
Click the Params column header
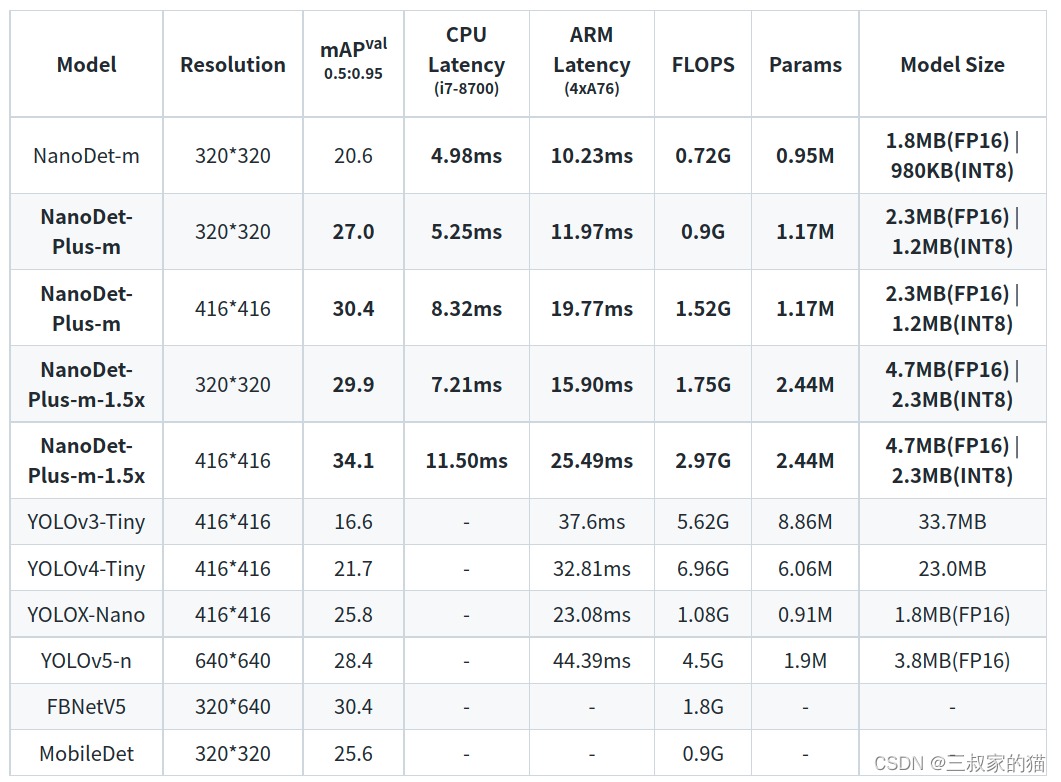click(x=805, y=65)
